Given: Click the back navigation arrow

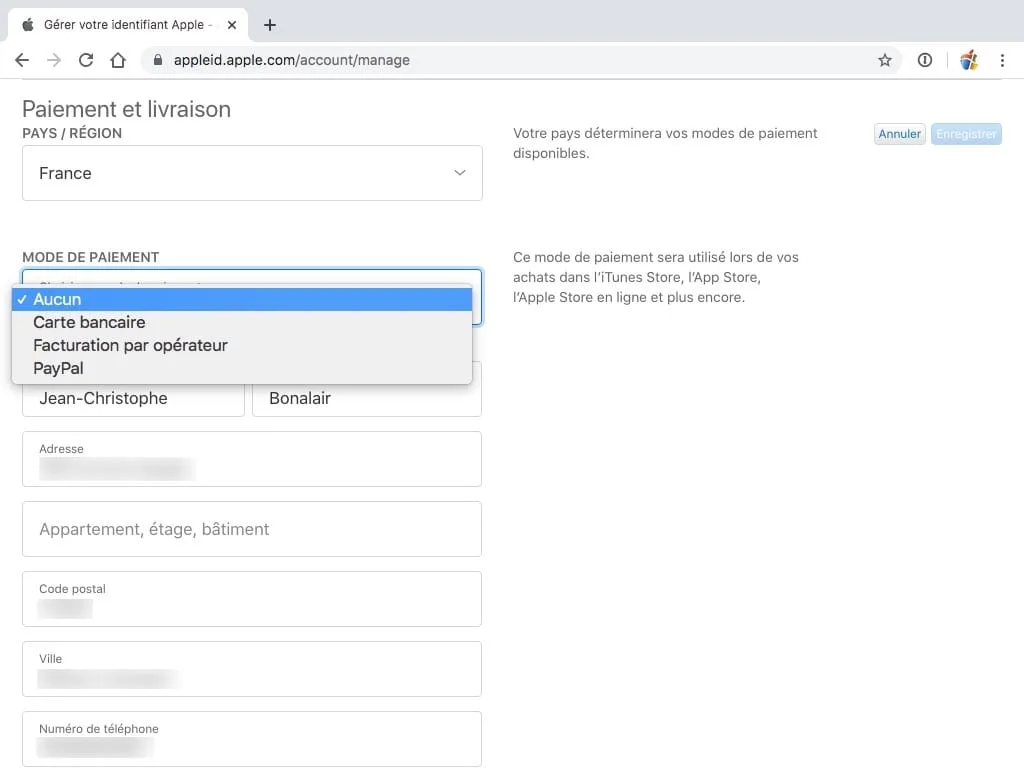Looking at the screenshot, I should point(22,60).
